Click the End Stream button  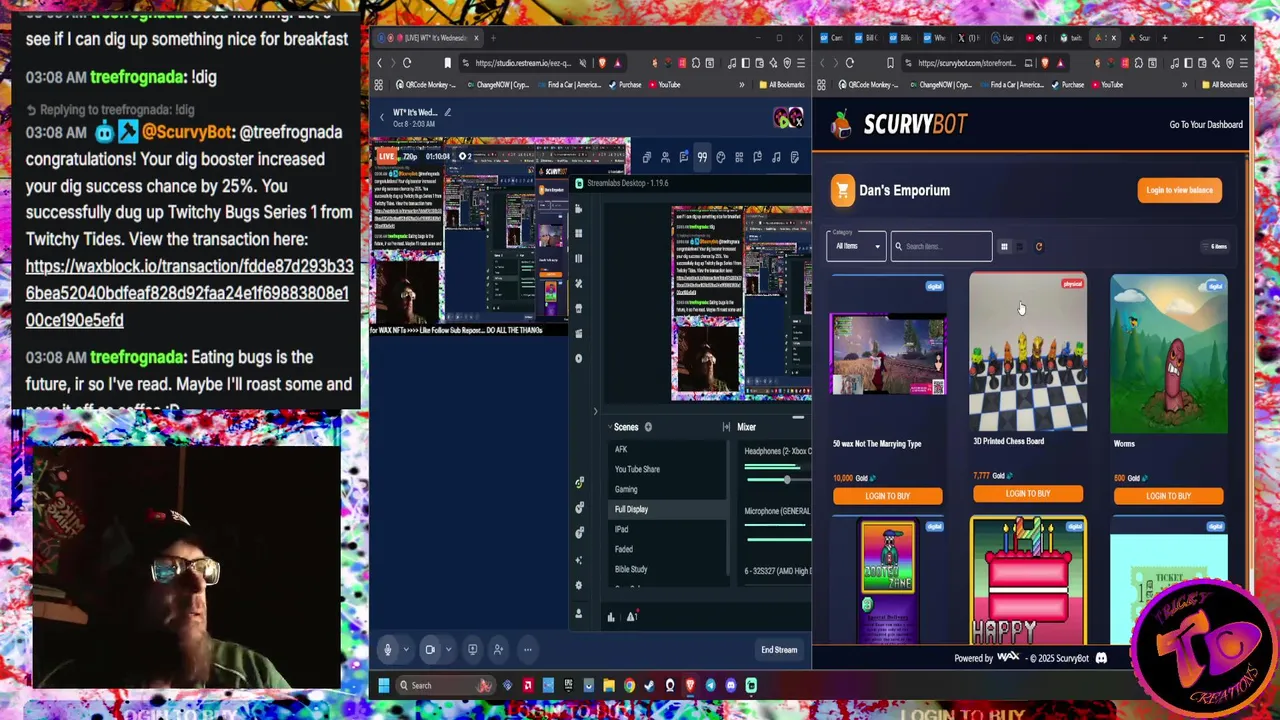pos(779,650)
